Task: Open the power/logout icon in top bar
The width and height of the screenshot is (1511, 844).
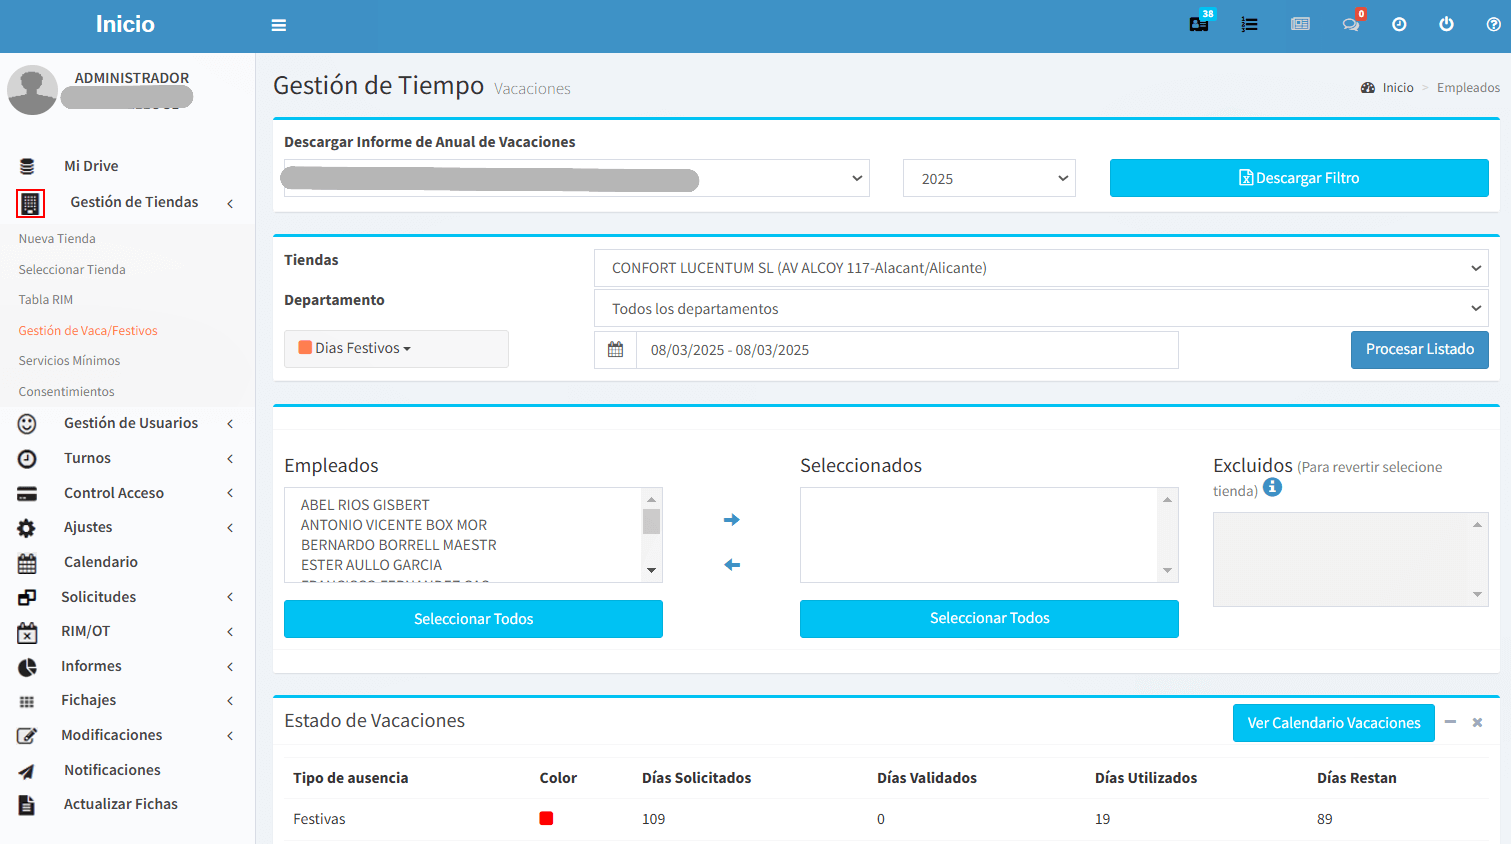Action: 1446,24
